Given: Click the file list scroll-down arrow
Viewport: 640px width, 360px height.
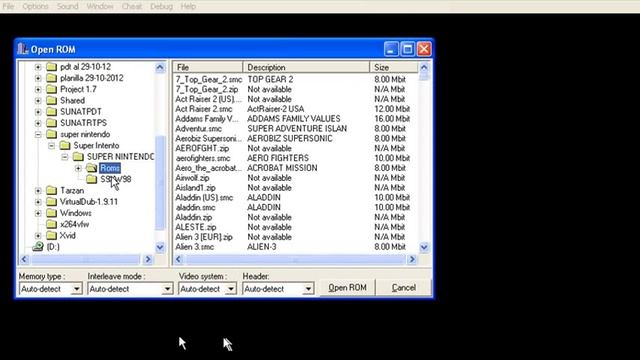Looking at the screenshot, I should tap(424, 247).
